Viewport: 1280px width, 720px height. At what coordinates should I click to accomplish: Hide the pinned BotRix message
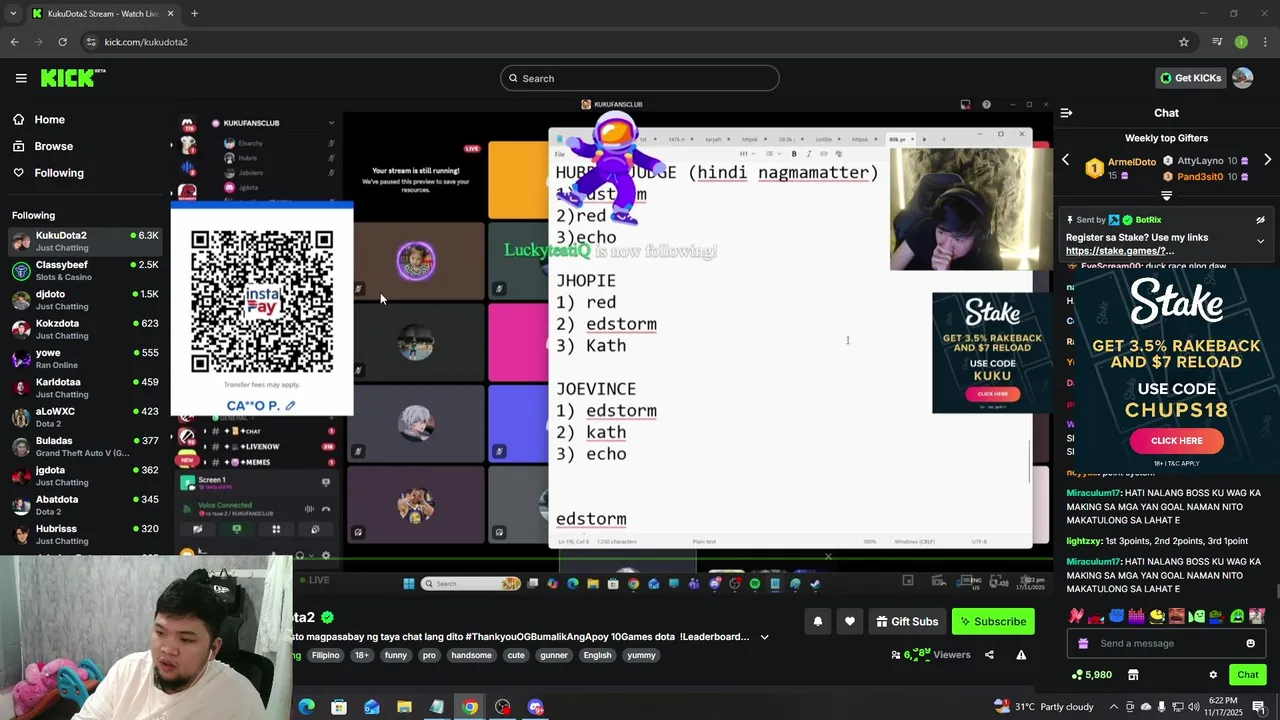1260,220
